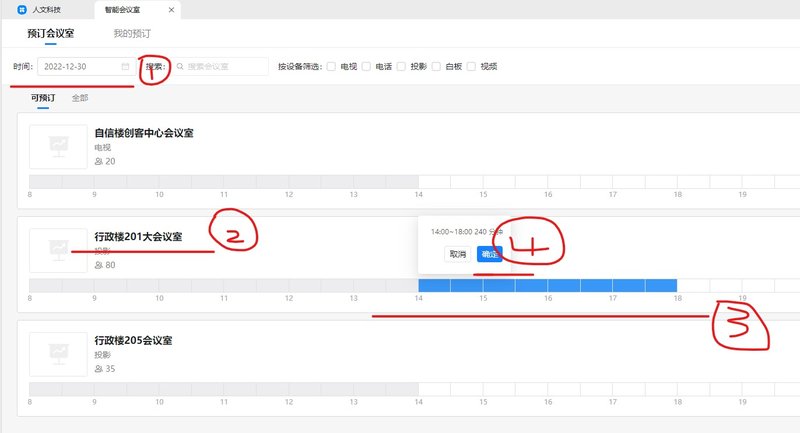Click 自信楼创客中心会议室 room thumbnail
This screenshot has width=800, height=433.
coord(59,147)
